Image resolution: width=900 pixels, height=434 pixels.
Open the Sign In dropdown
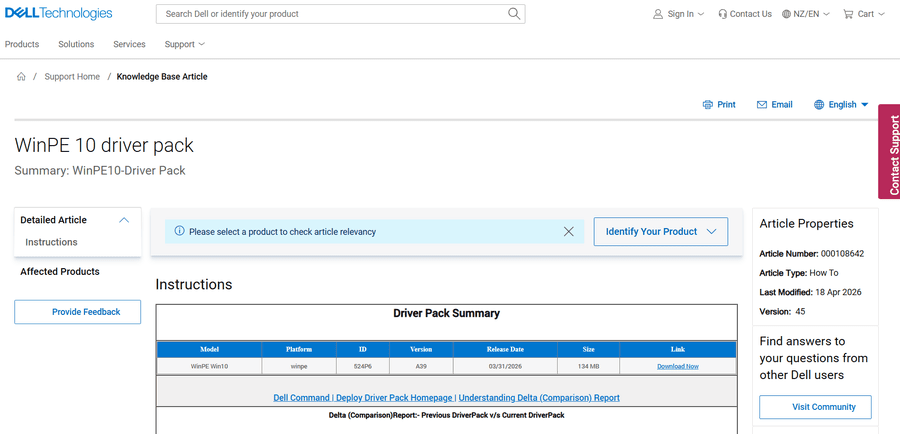(x=701, y=14)
